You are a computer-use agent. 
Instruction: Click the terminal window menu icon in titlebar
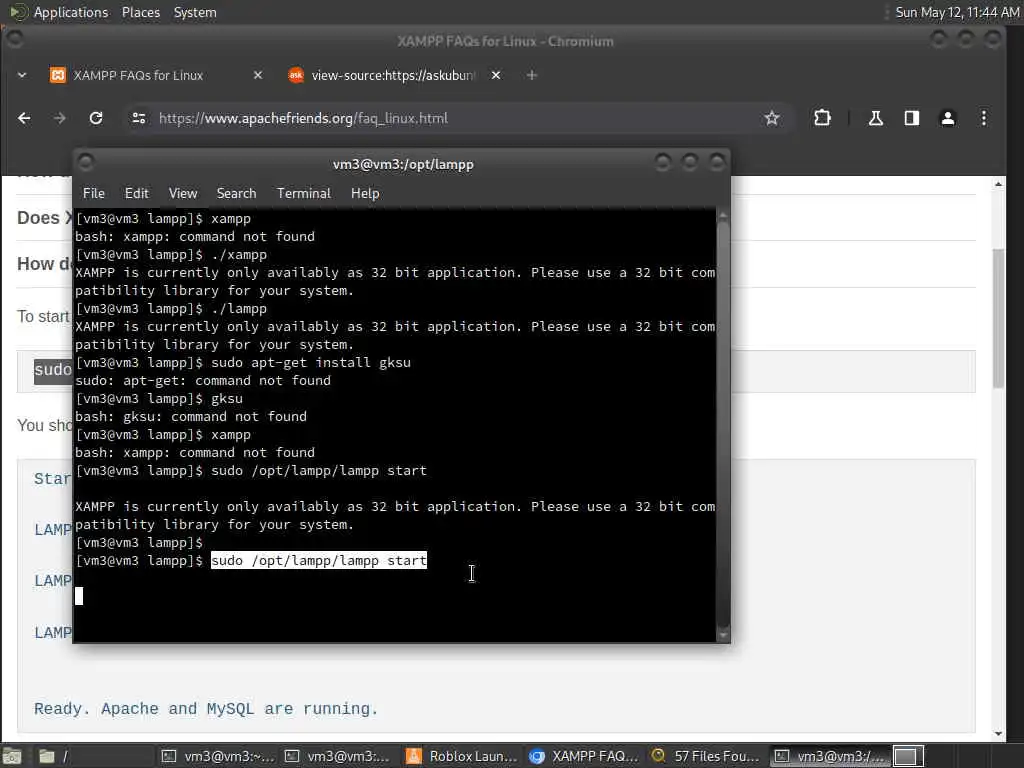click(86, 161)
